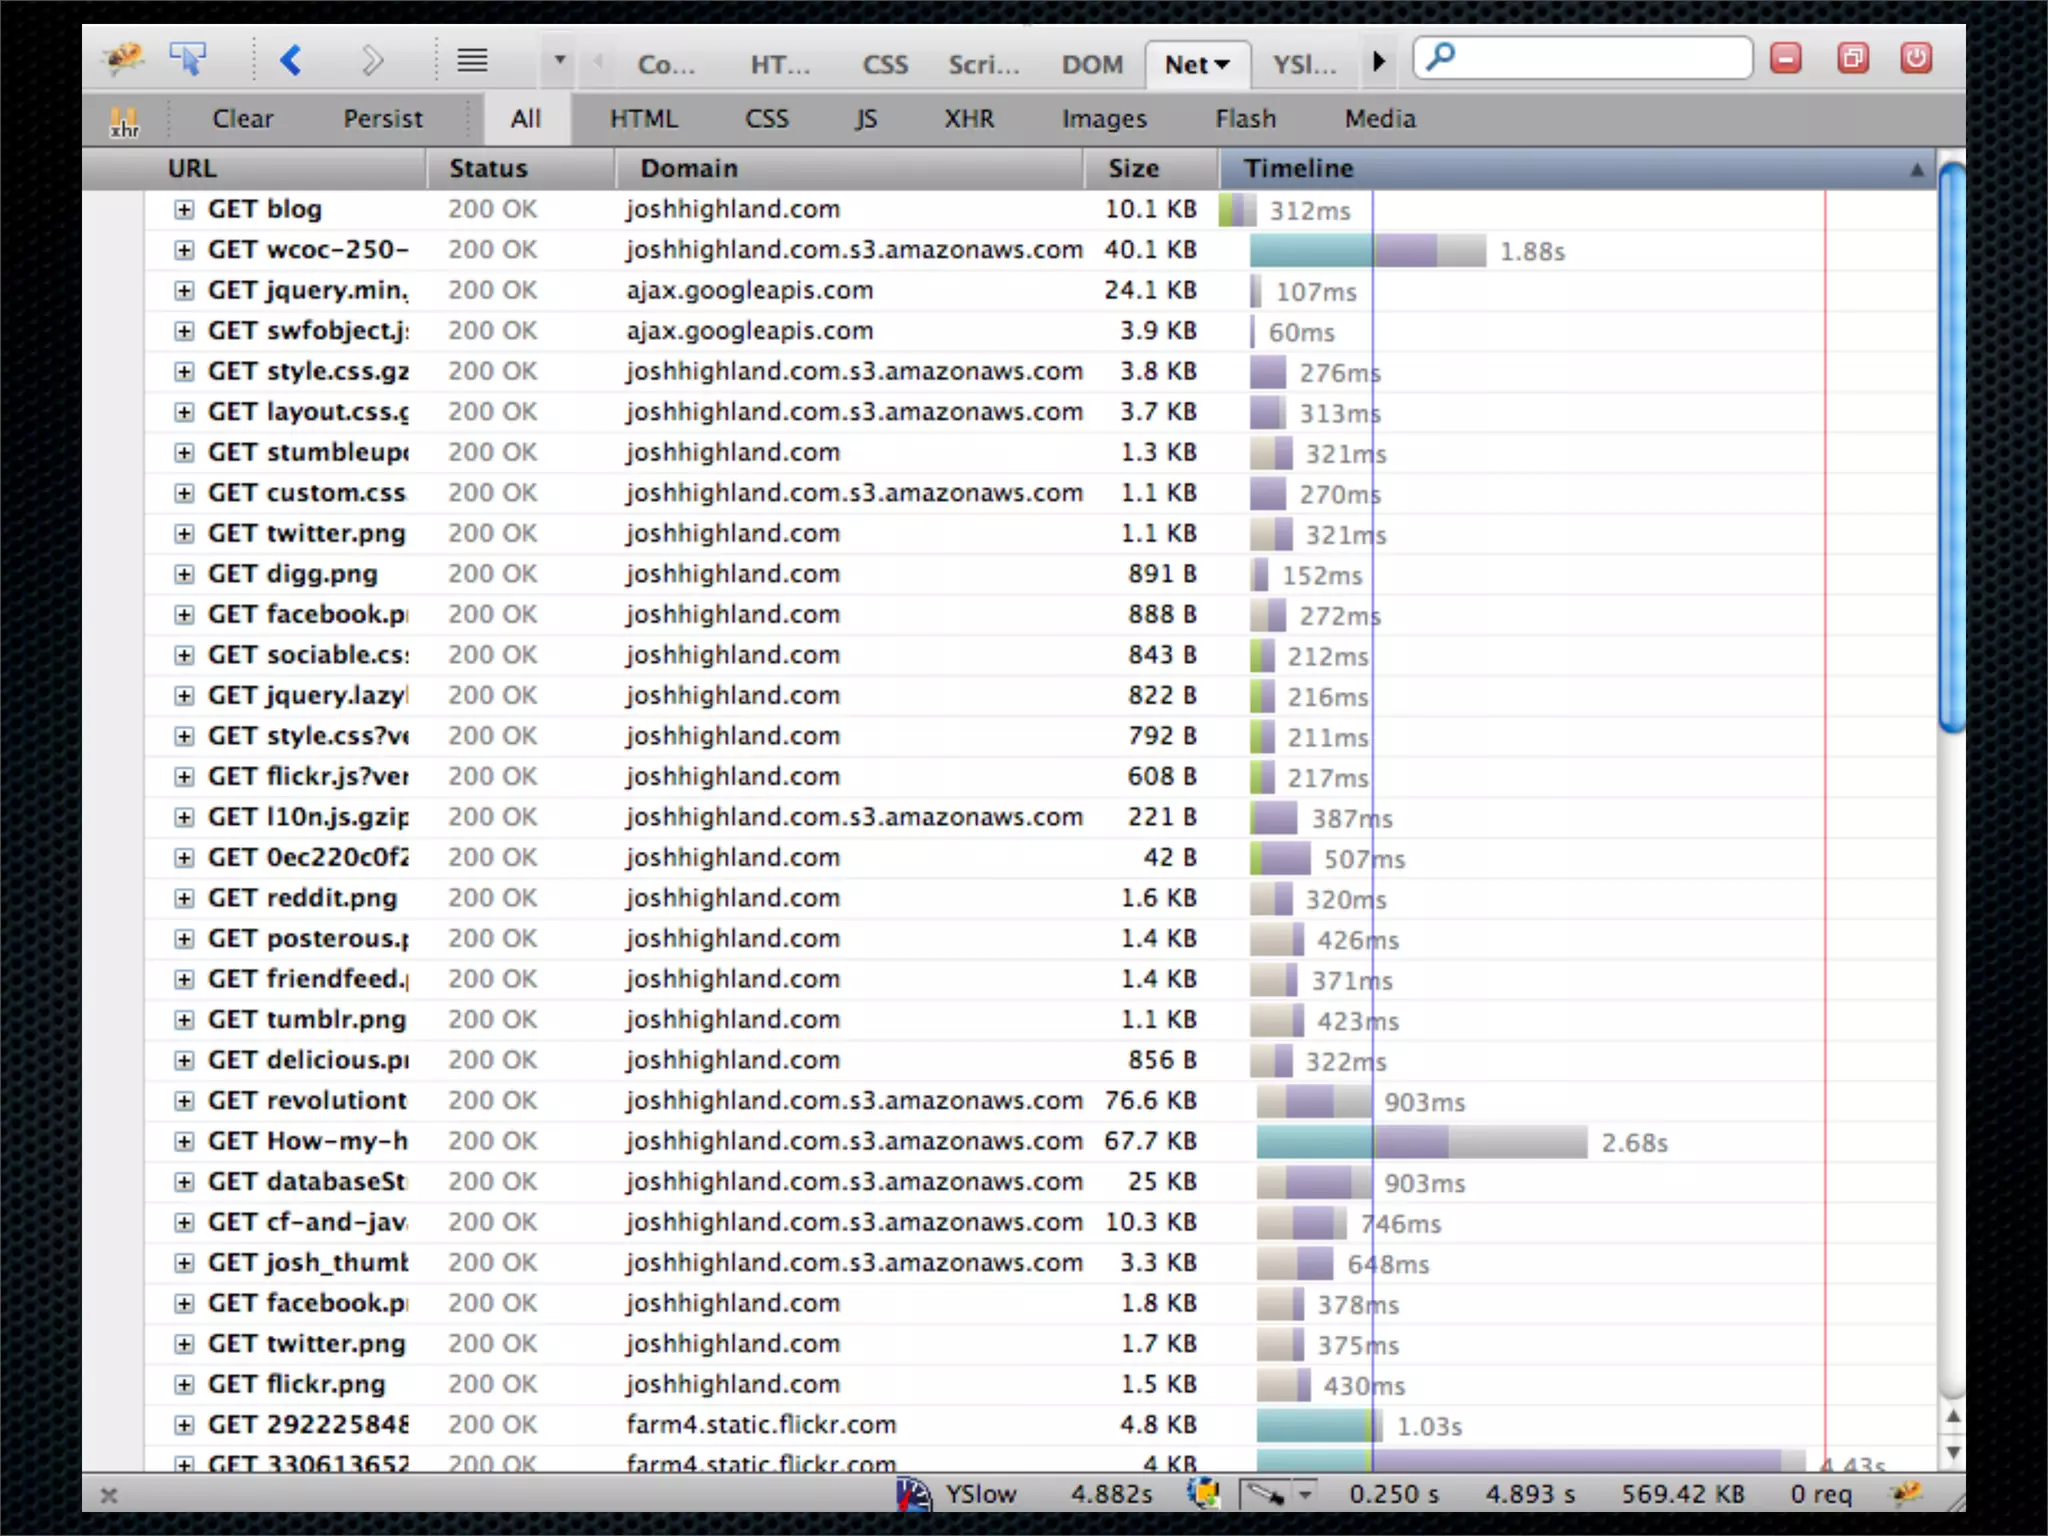
Task: Enable the Images filter
Action: [1103, 119]
